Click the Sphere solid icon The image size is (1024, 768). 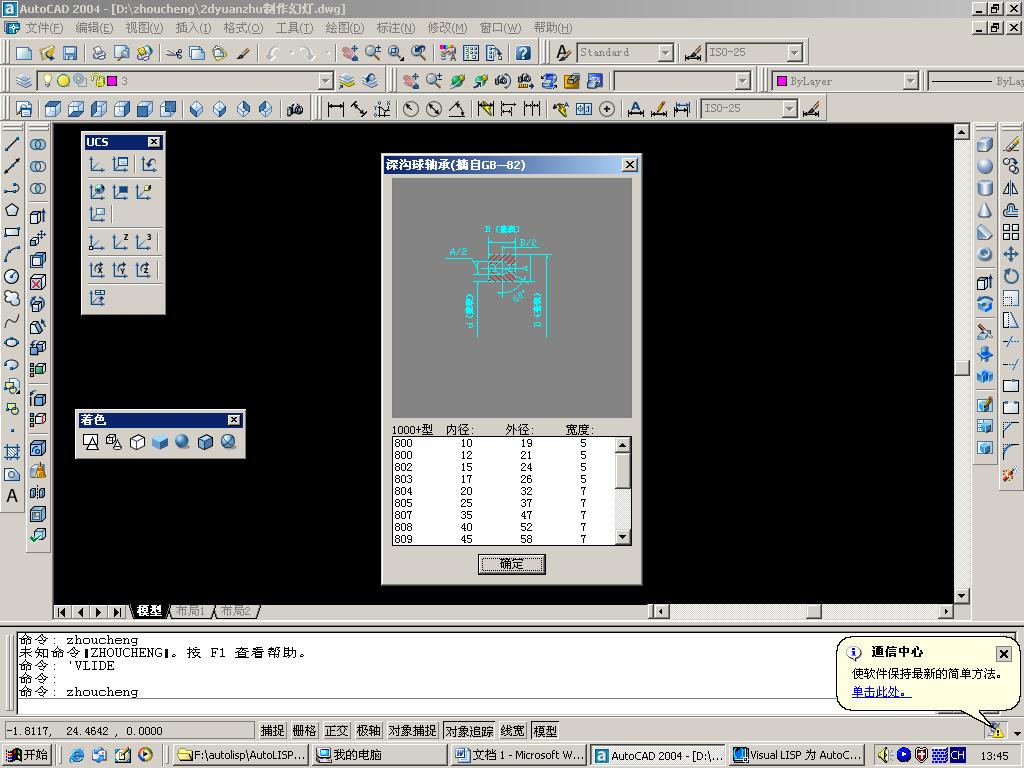click(x=985, y=167)
